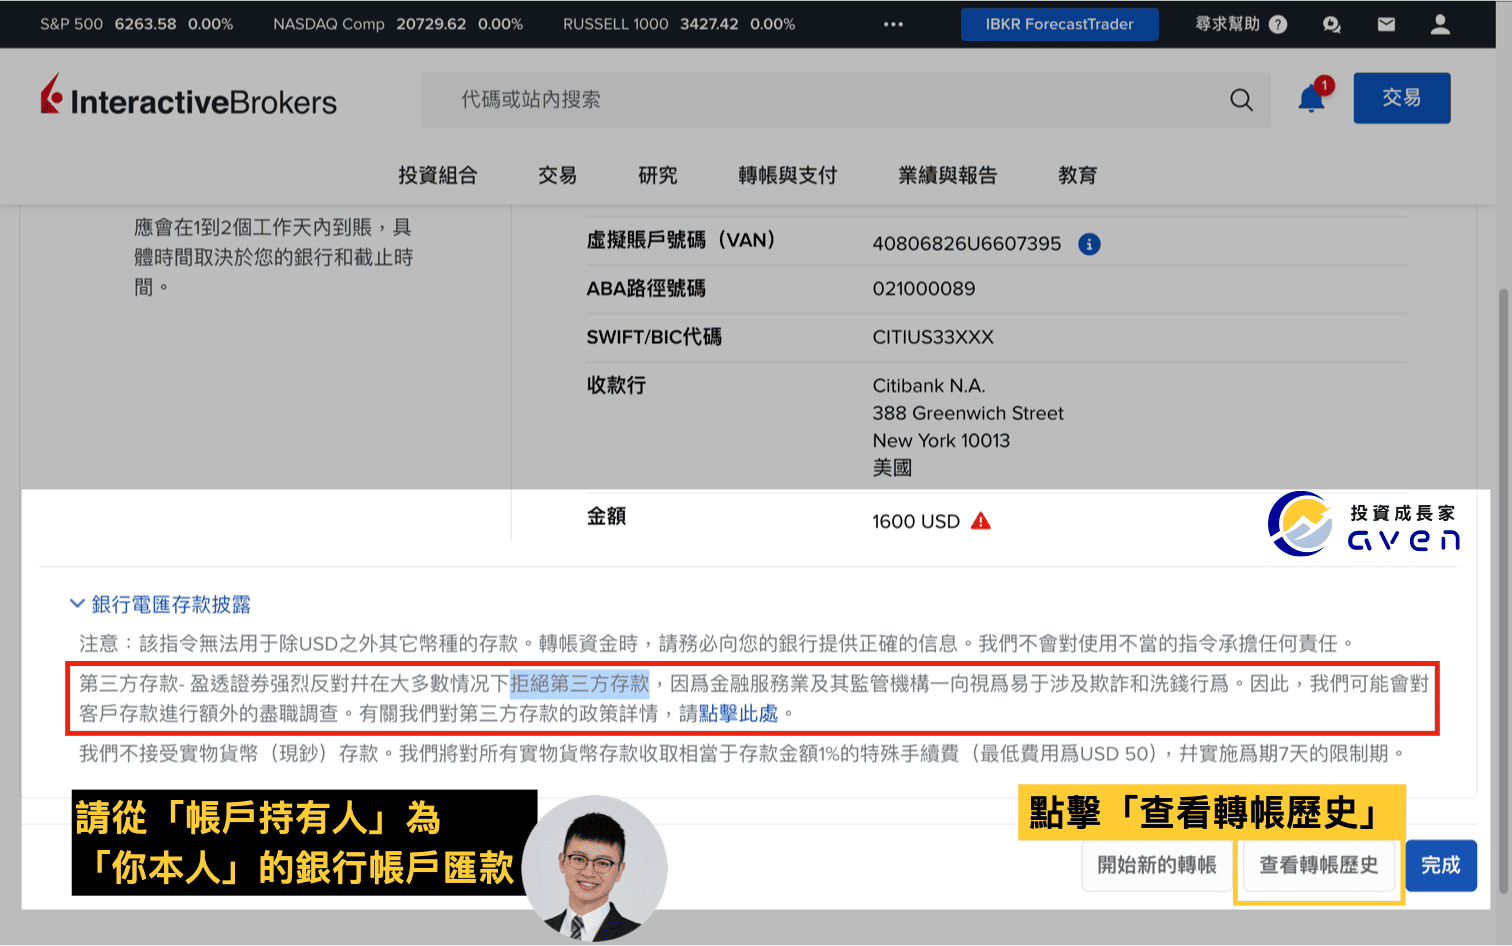Open the 交易 navigation menu

(557, 175)
